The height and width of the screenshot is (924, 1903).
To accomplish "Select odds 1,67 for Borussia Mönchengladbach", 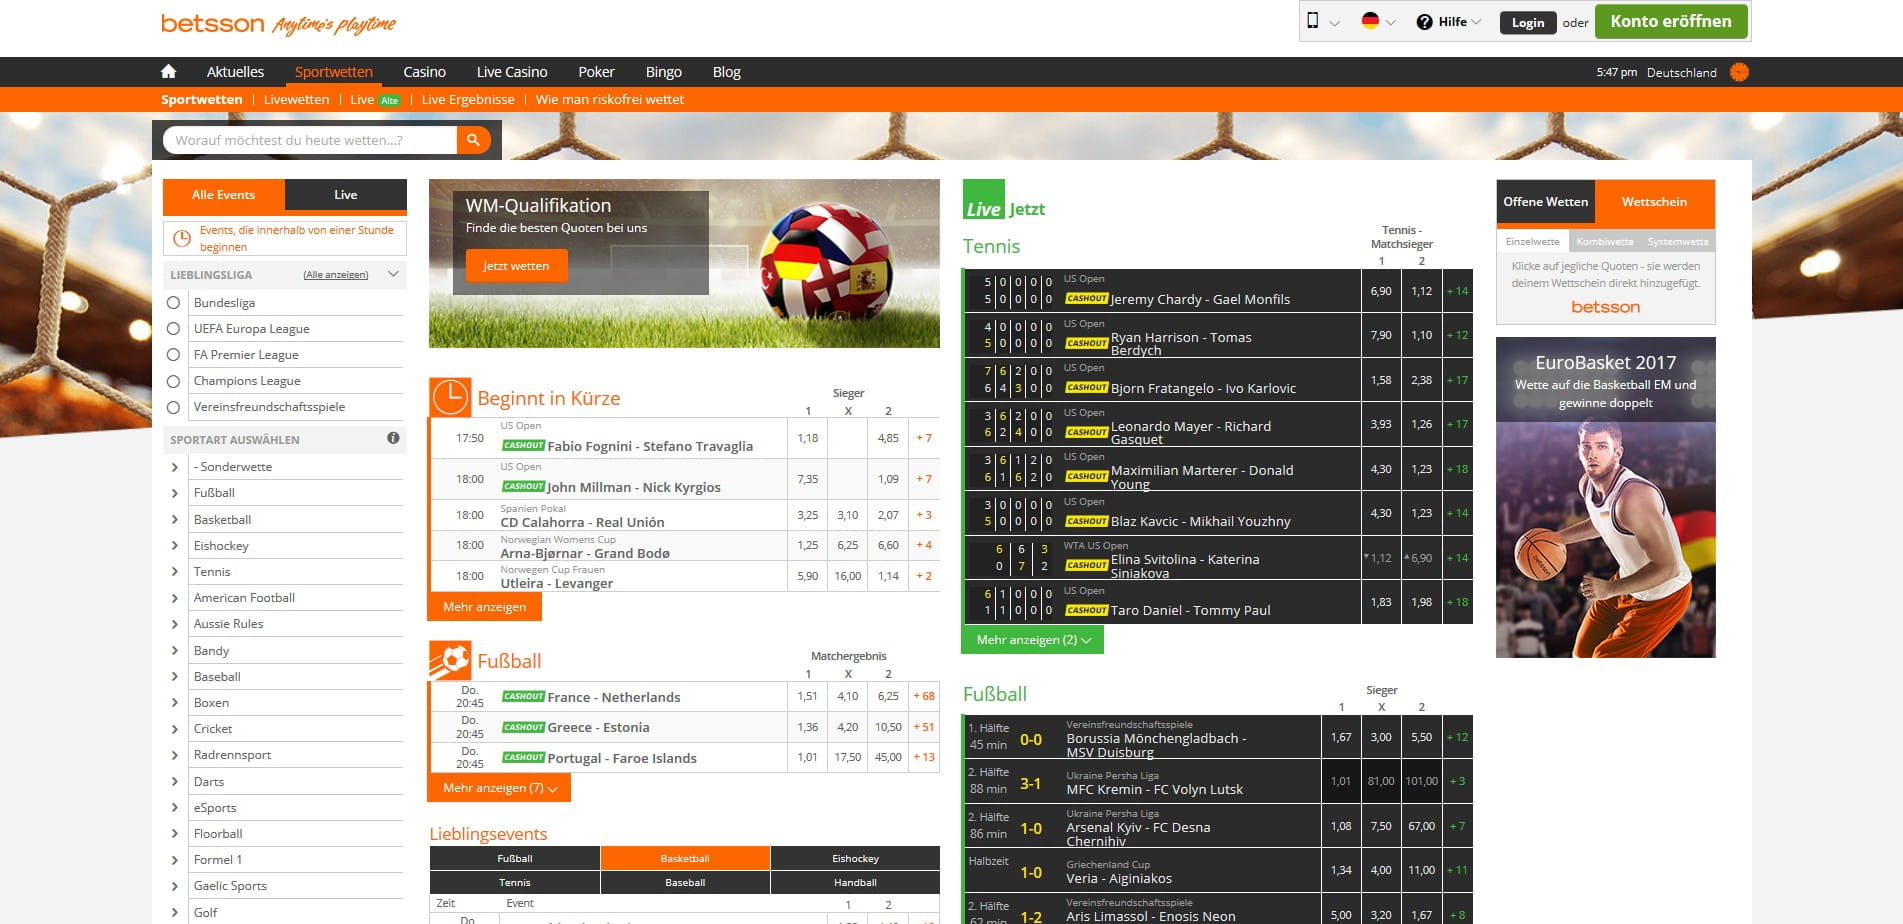I will click(x=1341, y=737).
